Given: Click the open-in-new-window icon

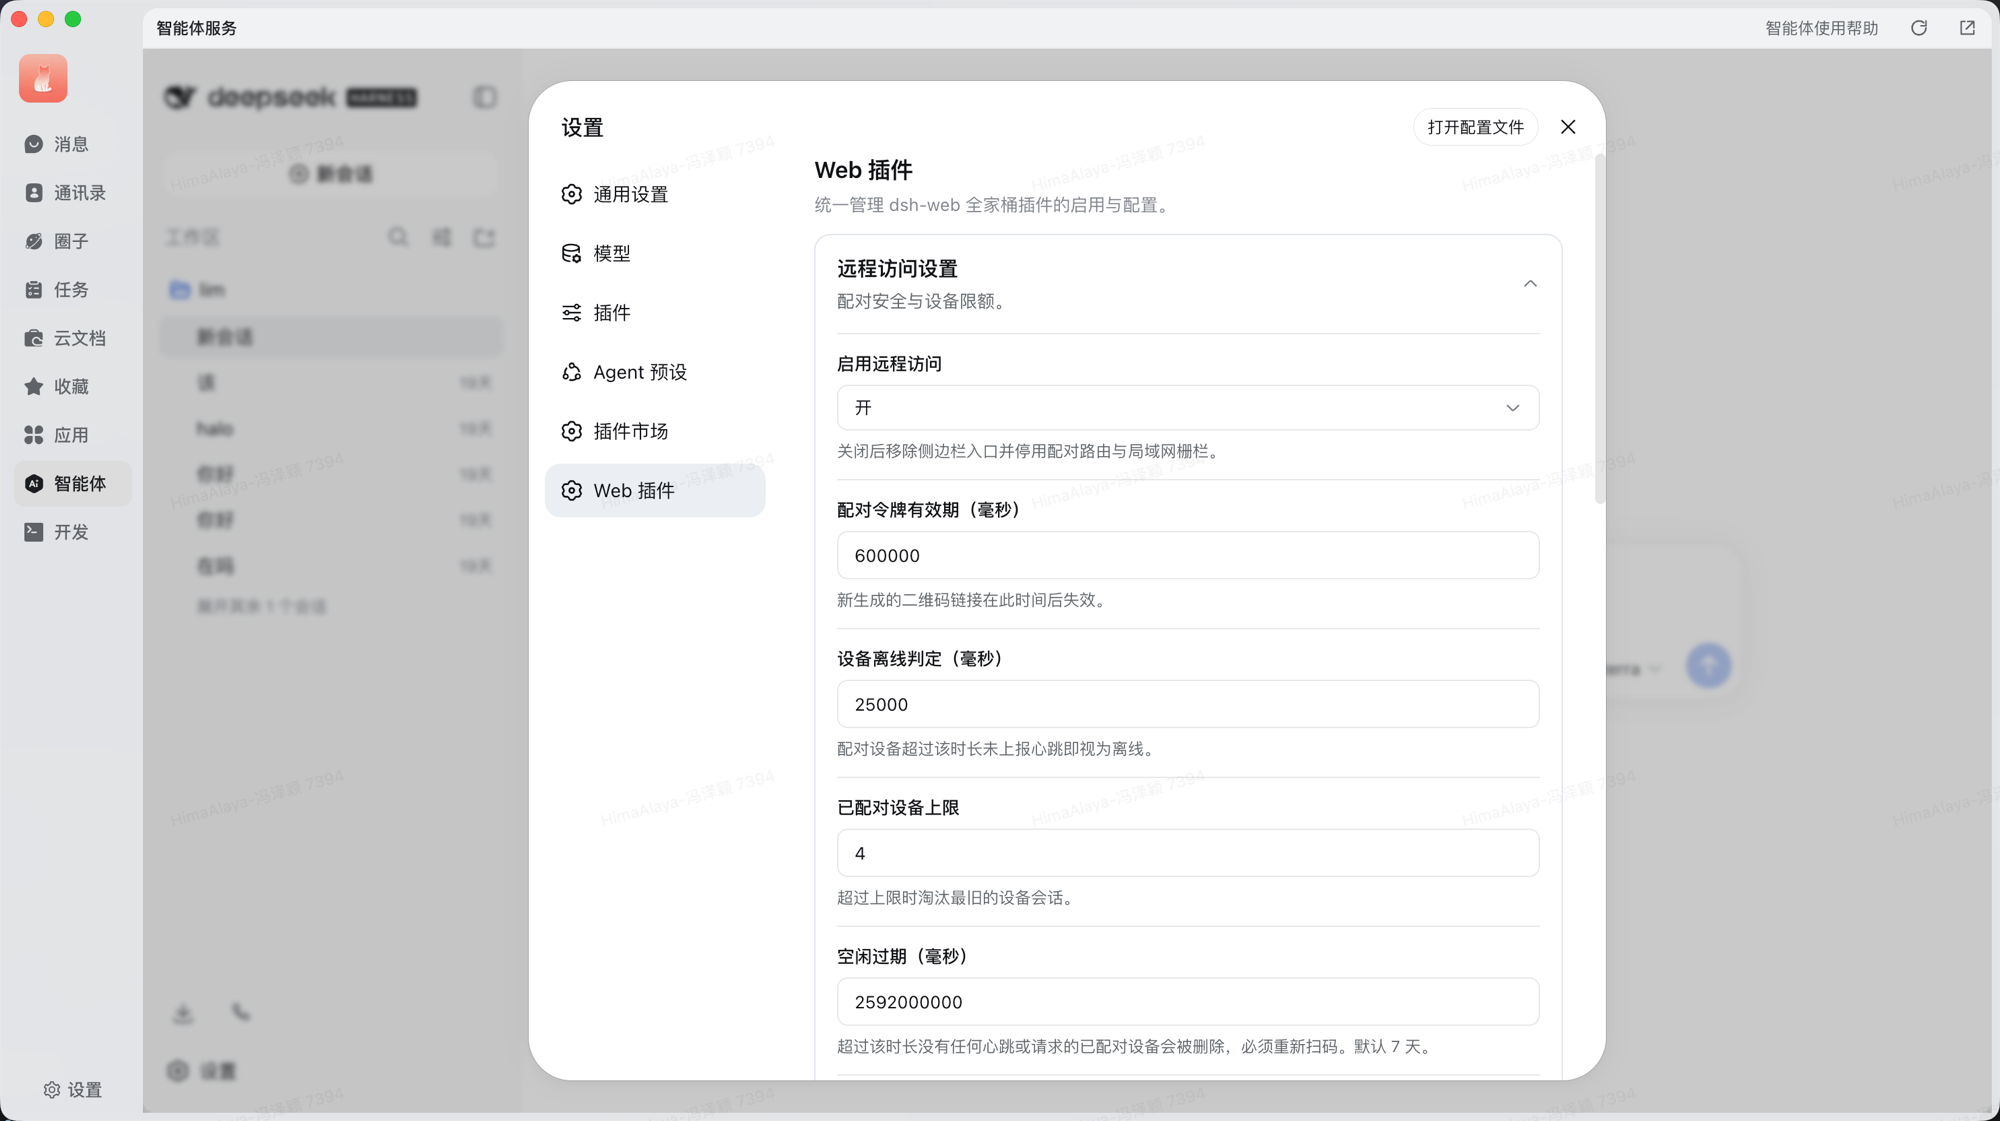Looking at the screenshot, I should (x=1967, y=28).
